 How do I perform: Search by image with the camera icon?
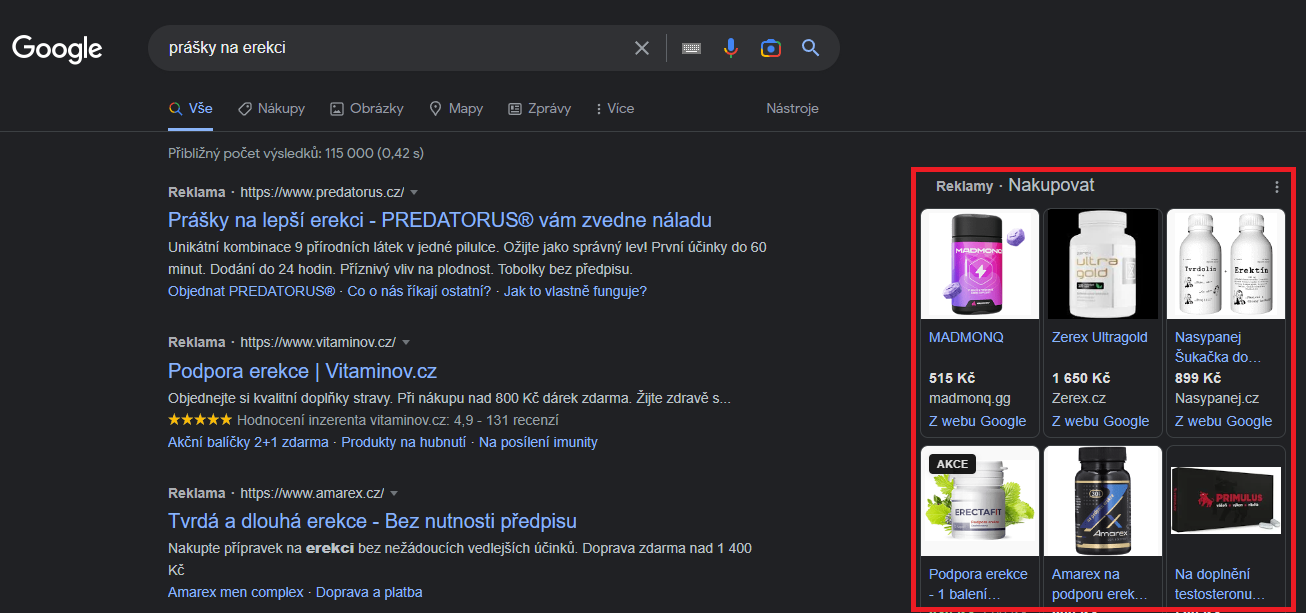coord(770,48)
